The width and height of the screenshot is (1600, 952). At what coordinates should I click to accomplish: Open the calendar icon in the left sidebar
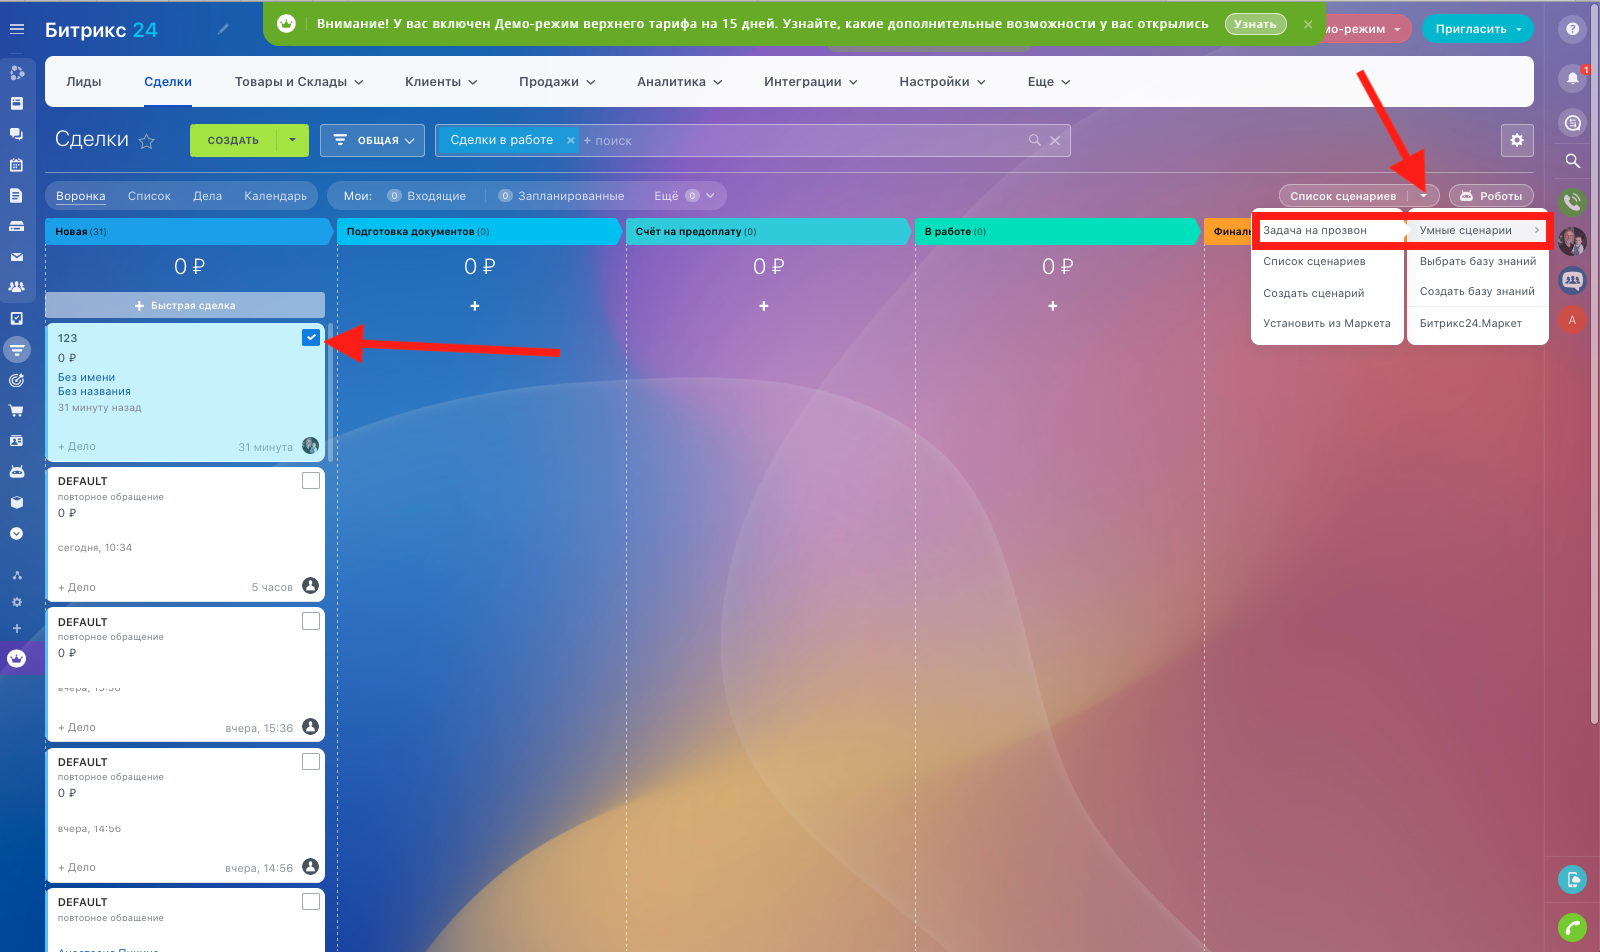(x=16, y=165)
